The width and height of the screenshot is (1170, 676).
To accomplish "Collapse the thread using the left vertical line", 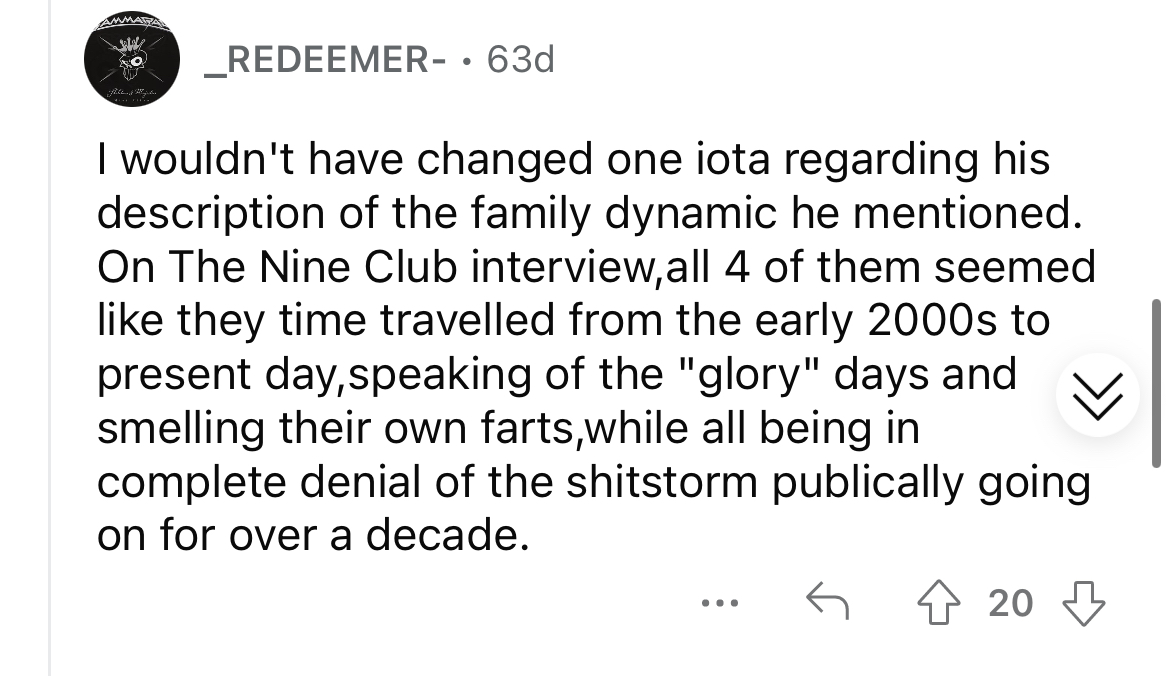I will click(50, 338).
